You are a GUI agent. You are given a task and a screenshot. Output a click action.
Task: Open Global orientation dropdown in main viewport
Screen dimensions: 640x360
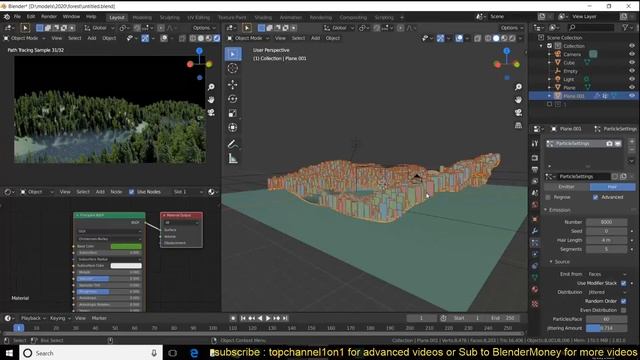[x=339, y=28]
